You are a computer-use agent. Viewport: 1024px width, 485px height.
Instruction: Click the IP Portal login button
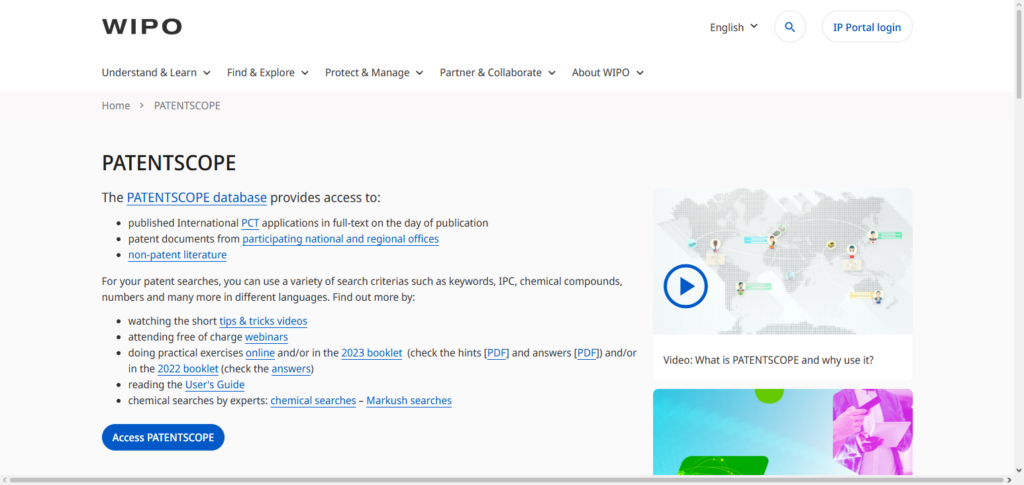(x=867, y=27)
